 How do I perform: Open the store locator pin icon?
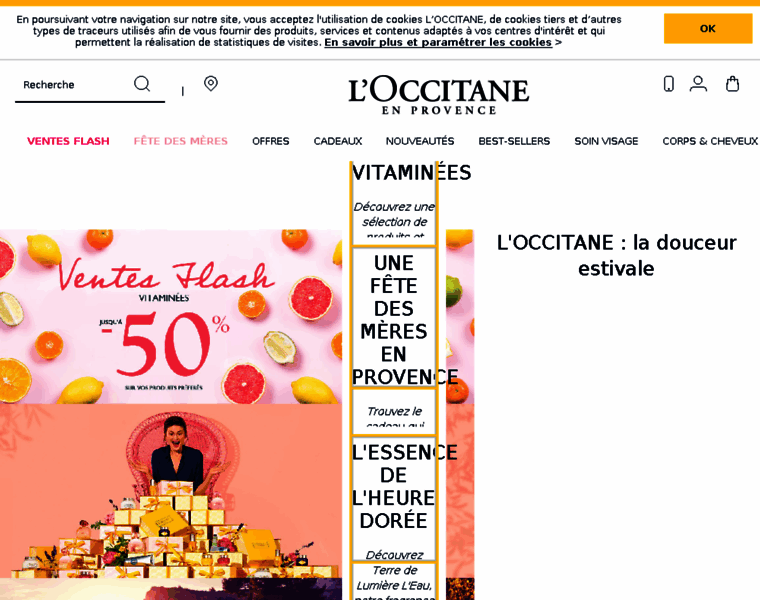coord(211,83)
